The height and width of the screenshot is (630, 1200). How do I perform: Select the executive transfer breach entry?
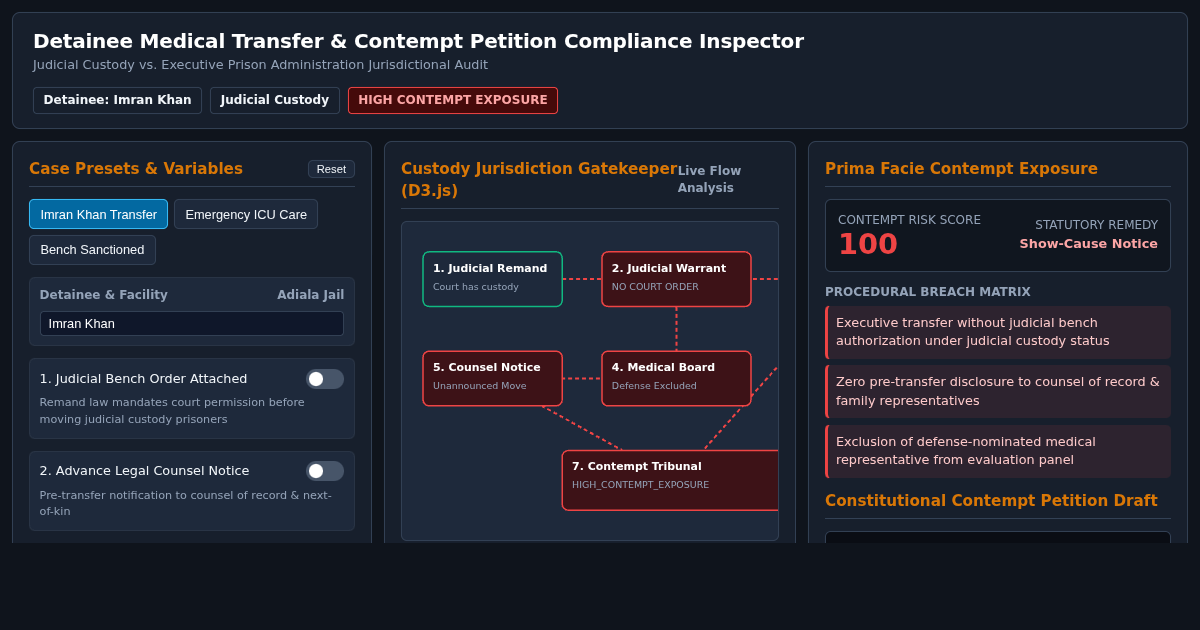(x=998, y=332)
